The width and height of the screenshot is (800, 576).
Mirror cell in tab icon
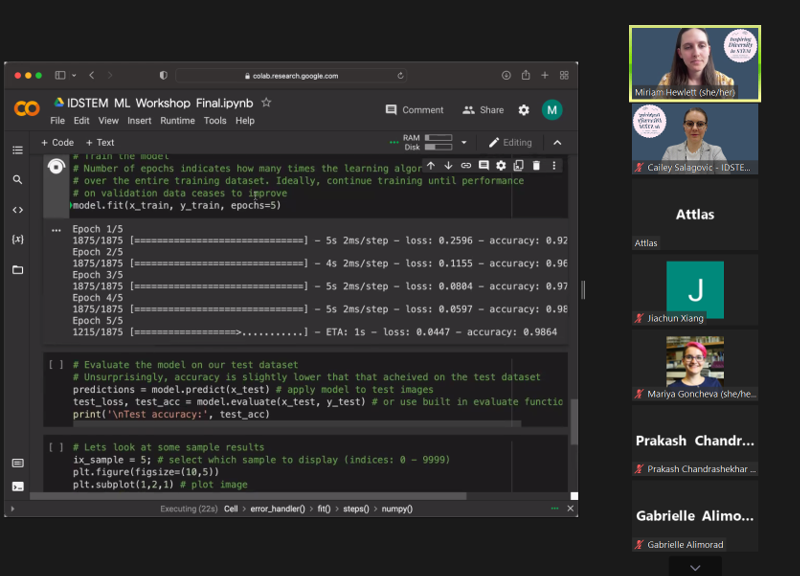click(x=518, y=165)
